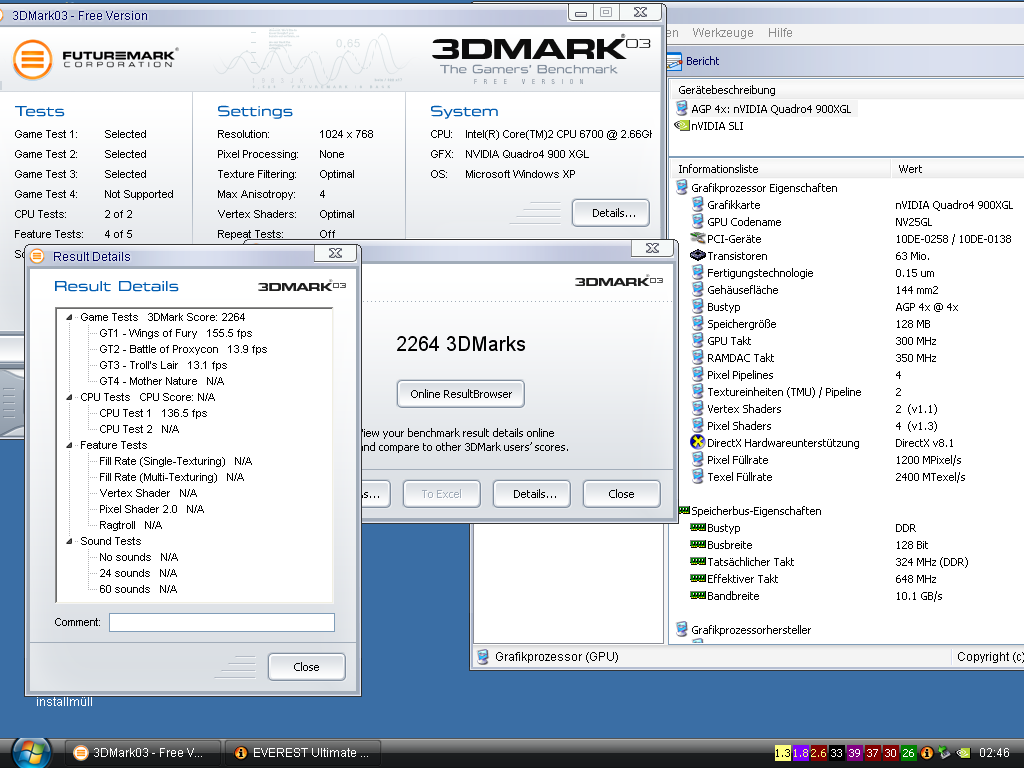
Task: Switch to 3DMark03 taskbar button
Action: 142,752
